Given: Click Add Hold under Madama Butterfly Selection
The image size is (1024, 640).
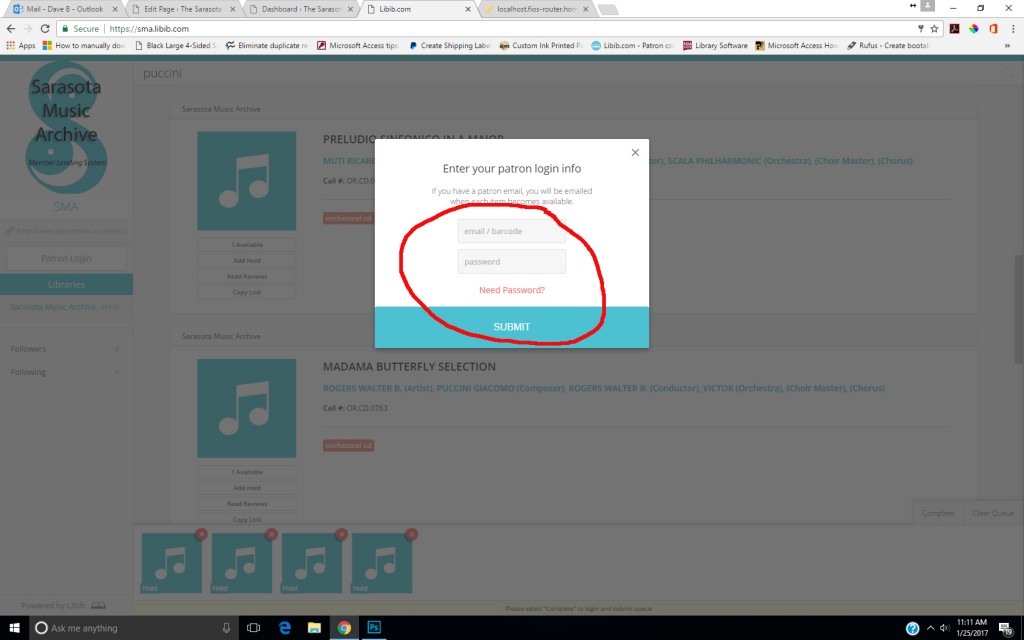Looking at the screenshot, I should [x=247, y=488].
